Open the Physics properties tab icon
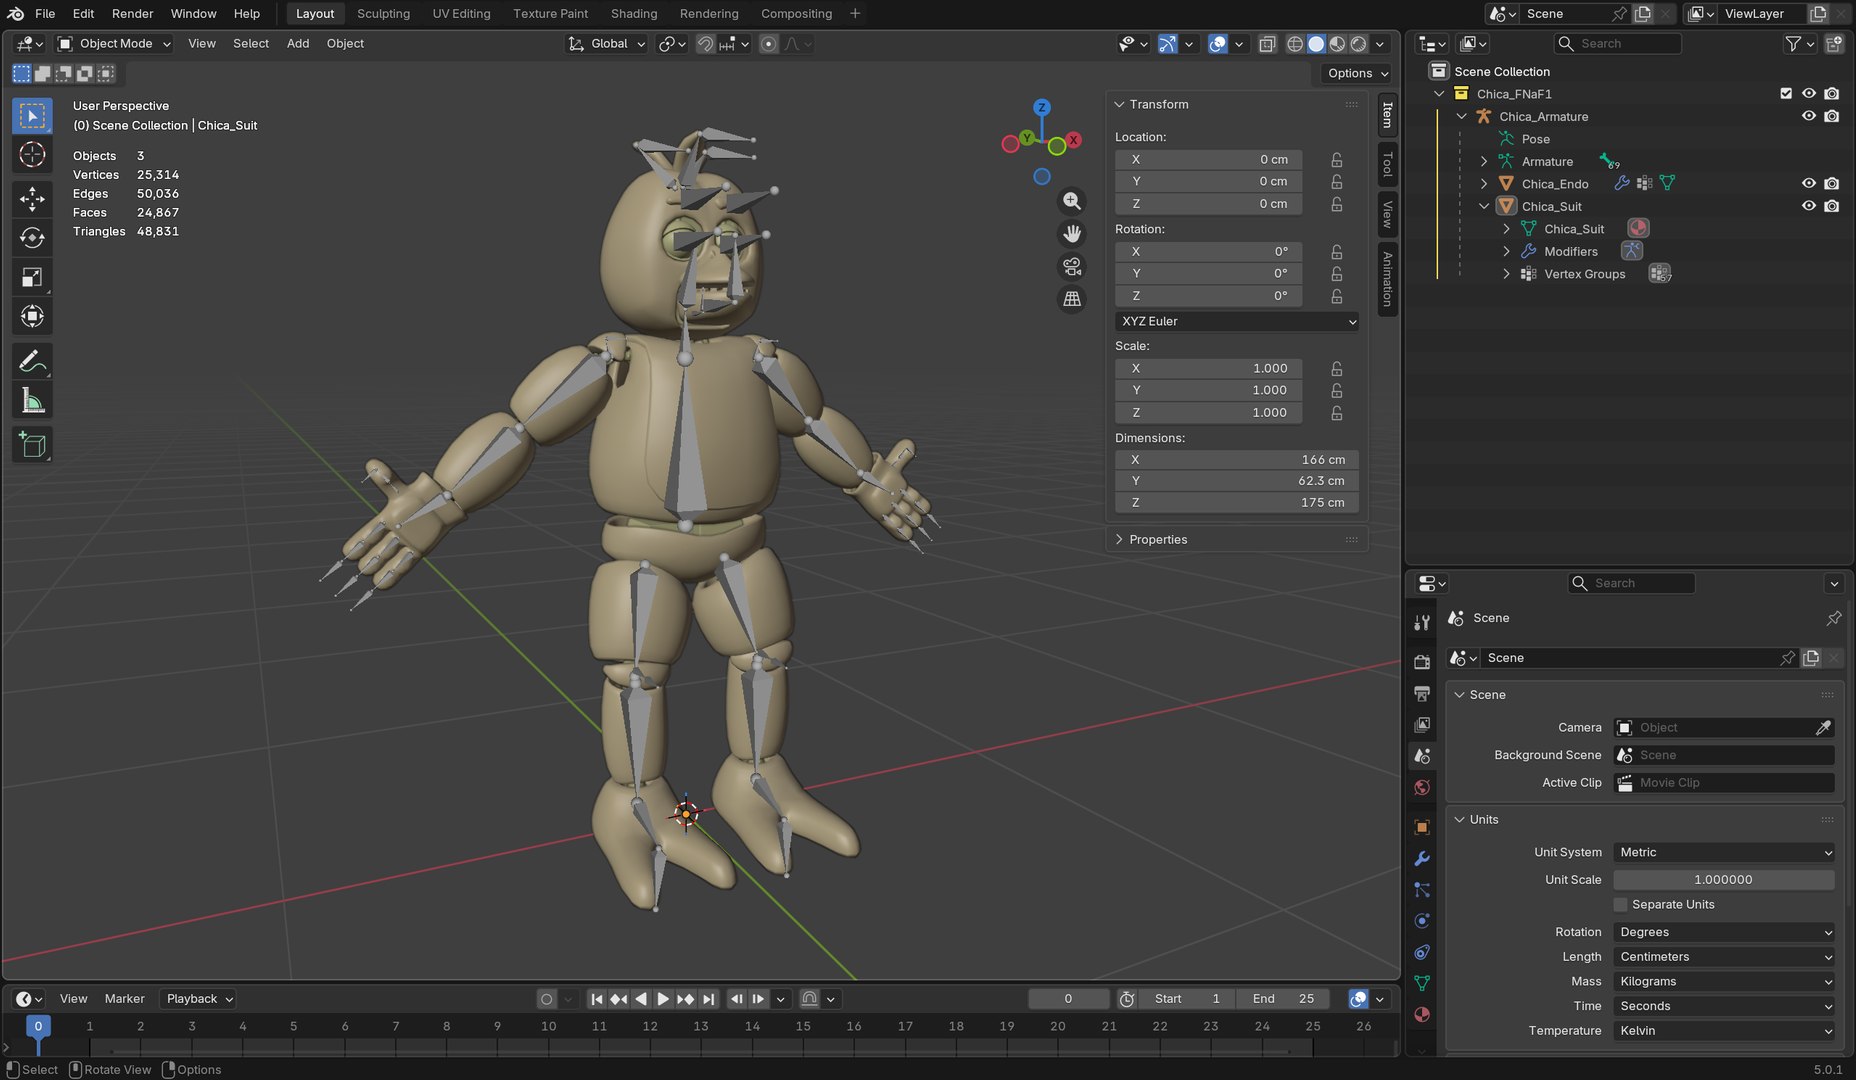The image size is (1856, 1080). point(1422,921)
